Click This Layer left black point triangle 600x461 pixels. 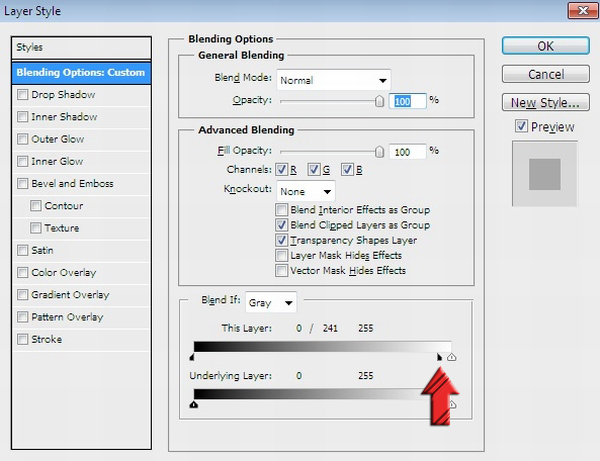[x=194, y=356]
